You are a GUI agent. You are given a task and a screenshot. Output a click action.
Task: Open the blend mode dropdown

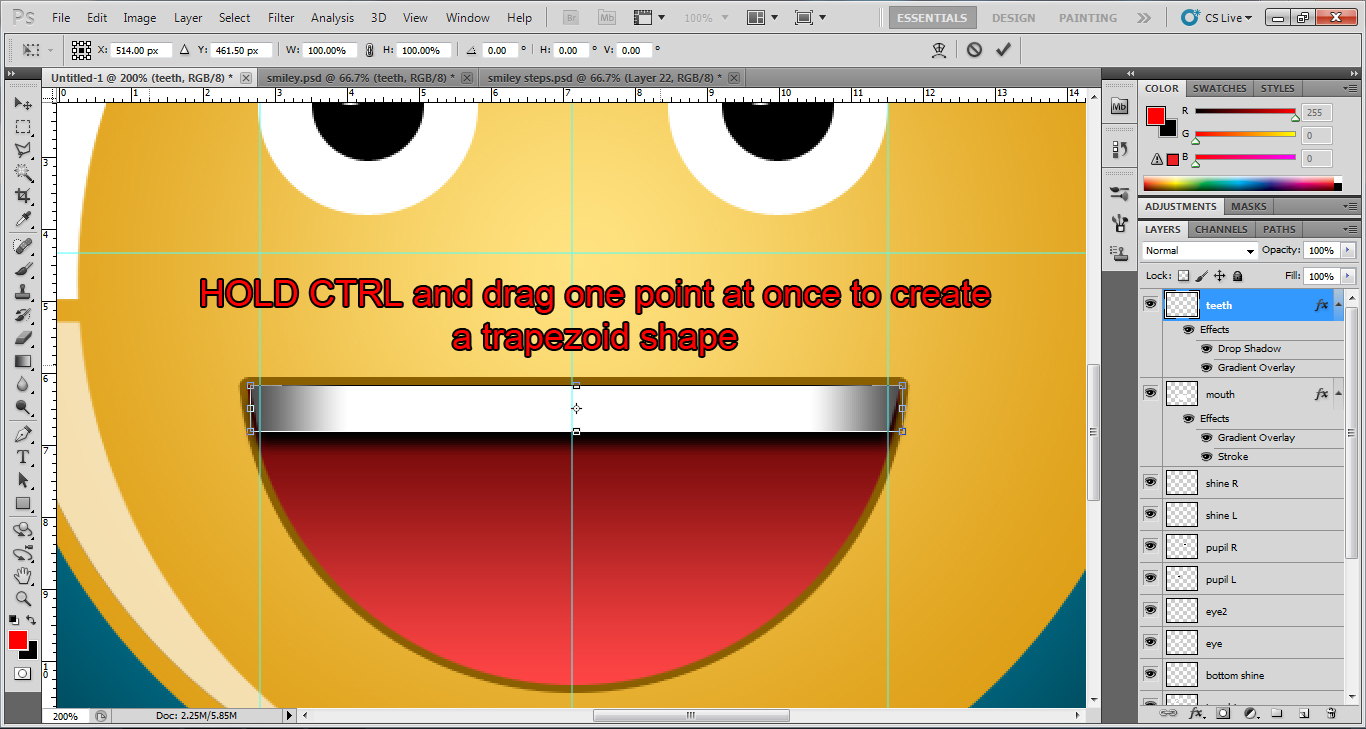pyautogui.click(x=1199, y=250)
